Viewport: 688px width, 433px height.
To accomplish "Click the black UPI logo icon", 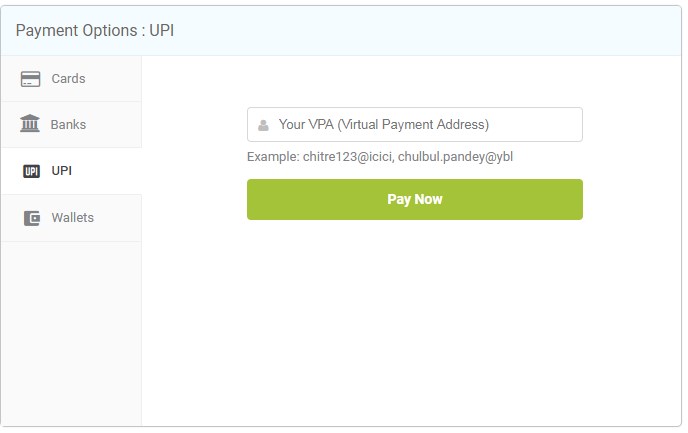I will (x=31, y=171).
